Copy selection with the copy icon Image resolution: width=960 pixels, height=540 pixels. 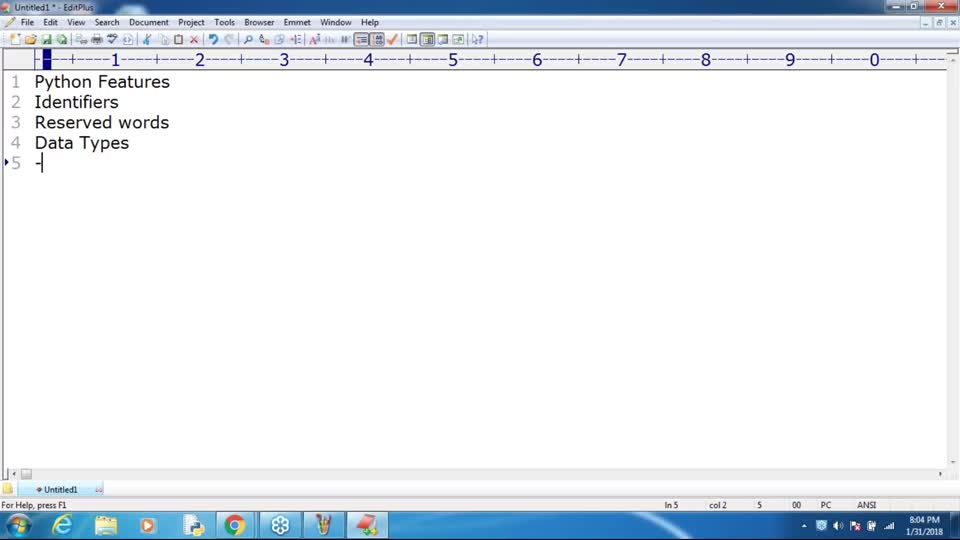[163, 40]
